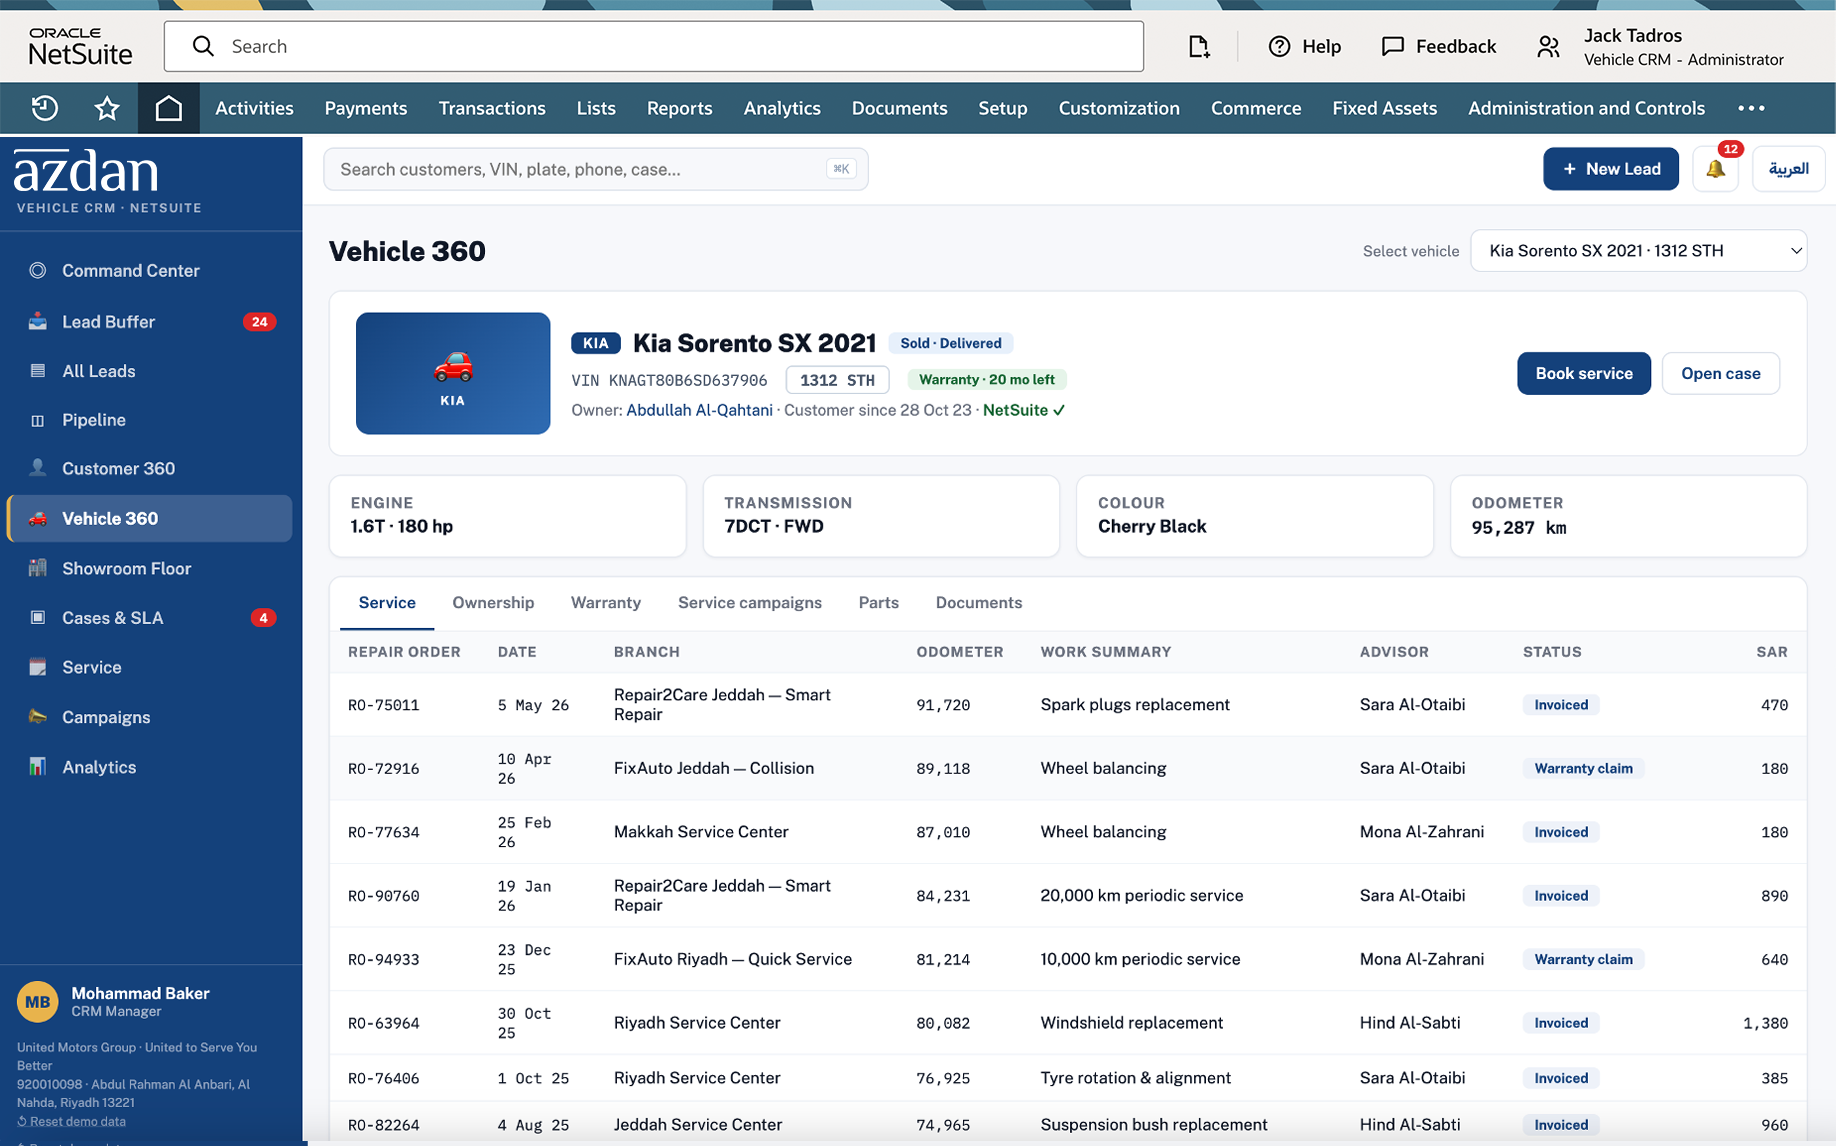Screen dimensions: 1836x1146
Task: Click the 1312 STH plate number badge
Action: click(x=837, y=380)
